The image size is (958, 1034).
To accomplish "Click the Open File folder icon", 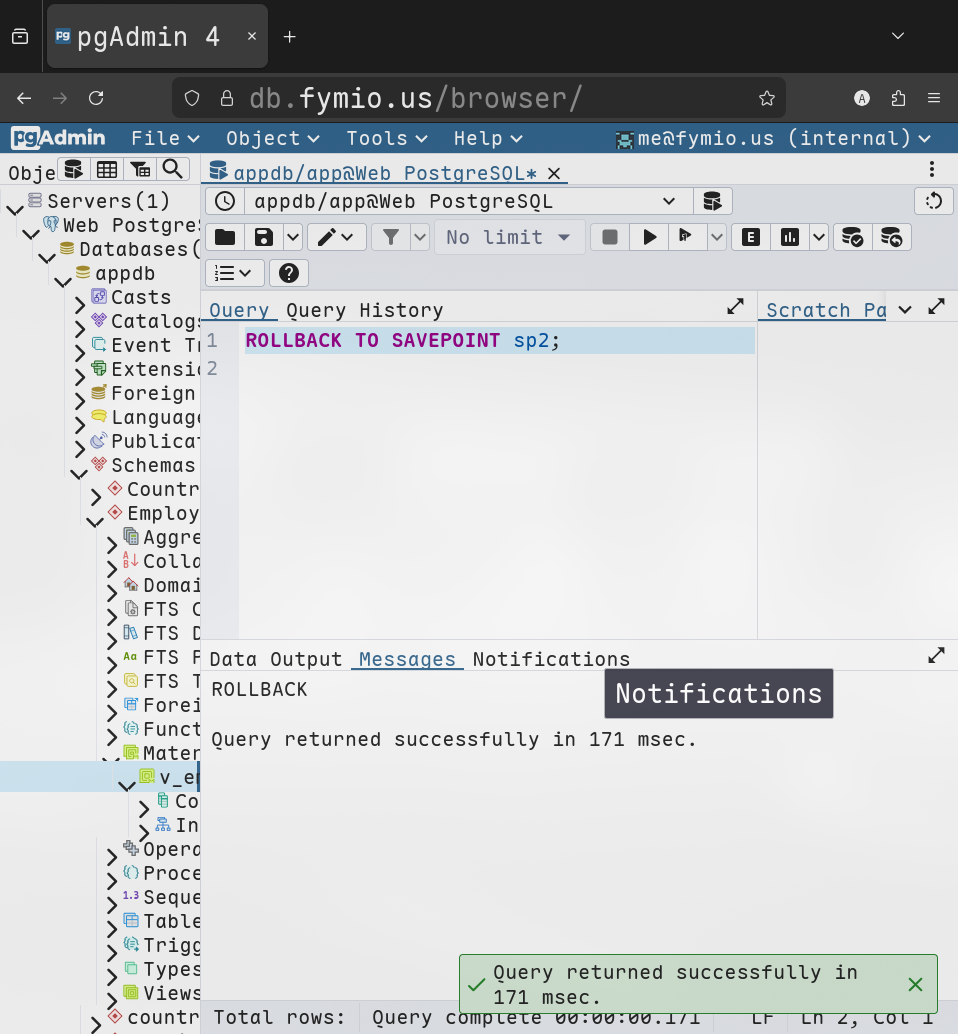I will coord(225,237).
